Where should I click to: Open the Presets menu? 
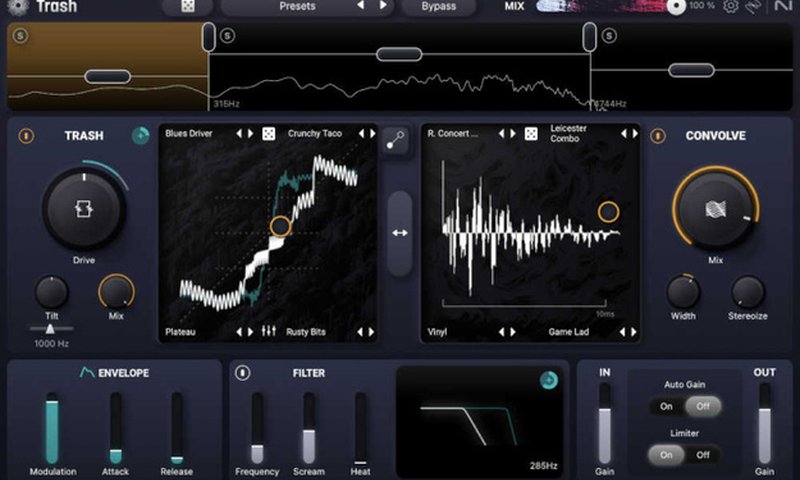pyautogui.click(x=297, y=7)
